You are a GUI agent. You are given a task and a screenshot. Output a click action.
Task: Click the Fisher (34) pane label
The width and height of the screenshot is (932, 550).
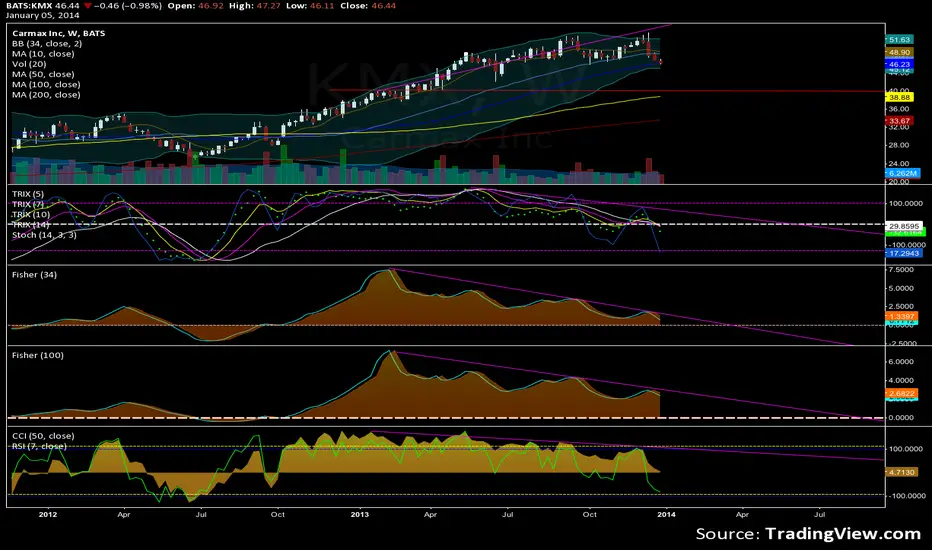(34, 275)
